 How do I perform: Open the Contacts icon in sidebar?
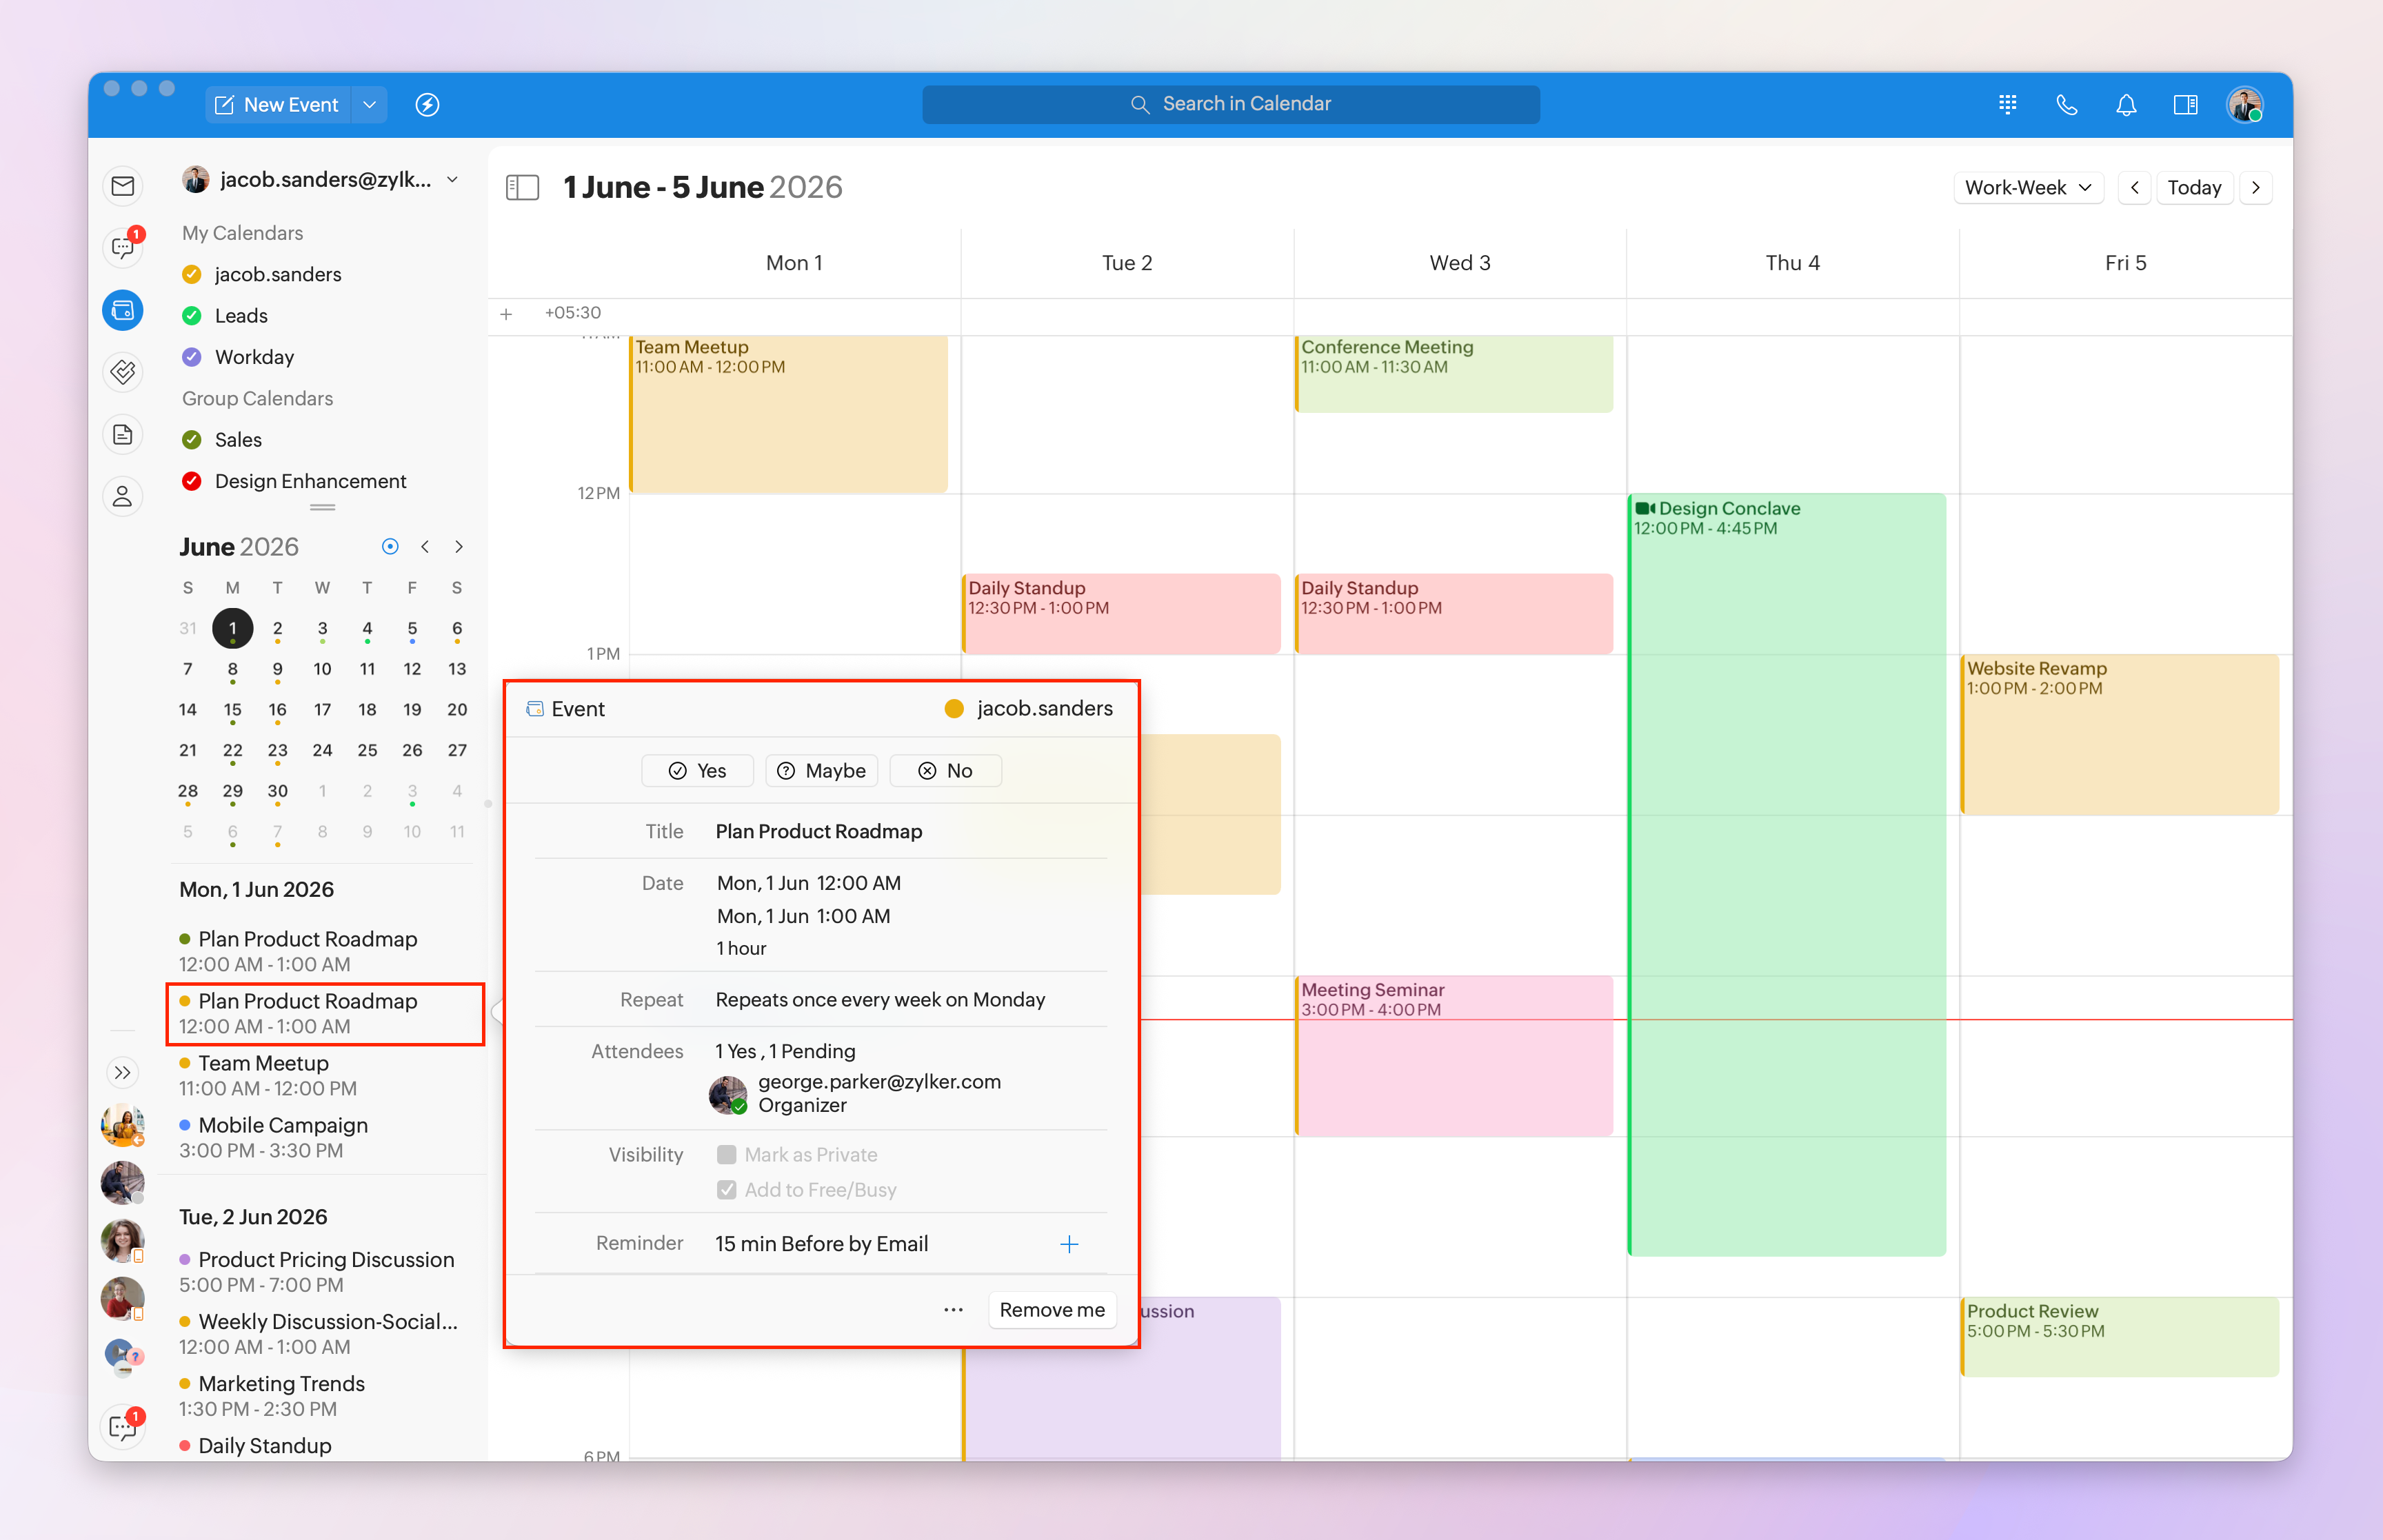(x=122, y=496)
